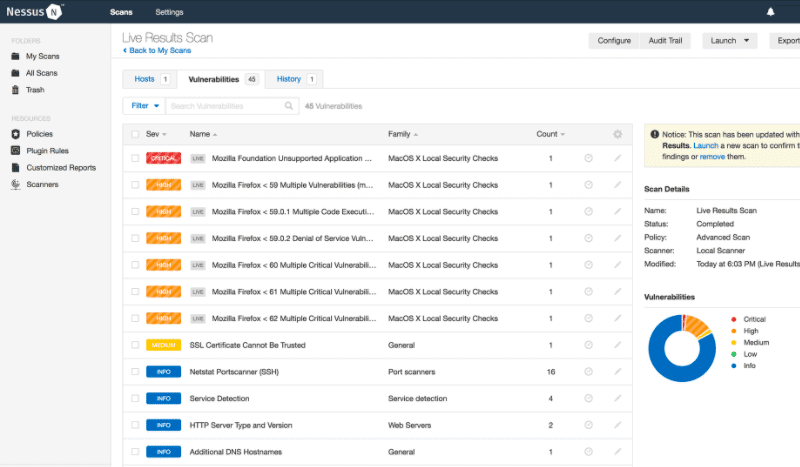Edit HTTP Server Type row pencil icon

[x=617, y=425]
